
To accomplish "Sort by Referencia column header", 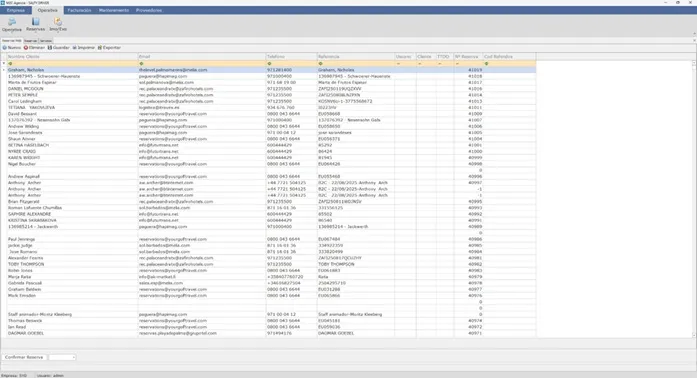I will point(356,56).
